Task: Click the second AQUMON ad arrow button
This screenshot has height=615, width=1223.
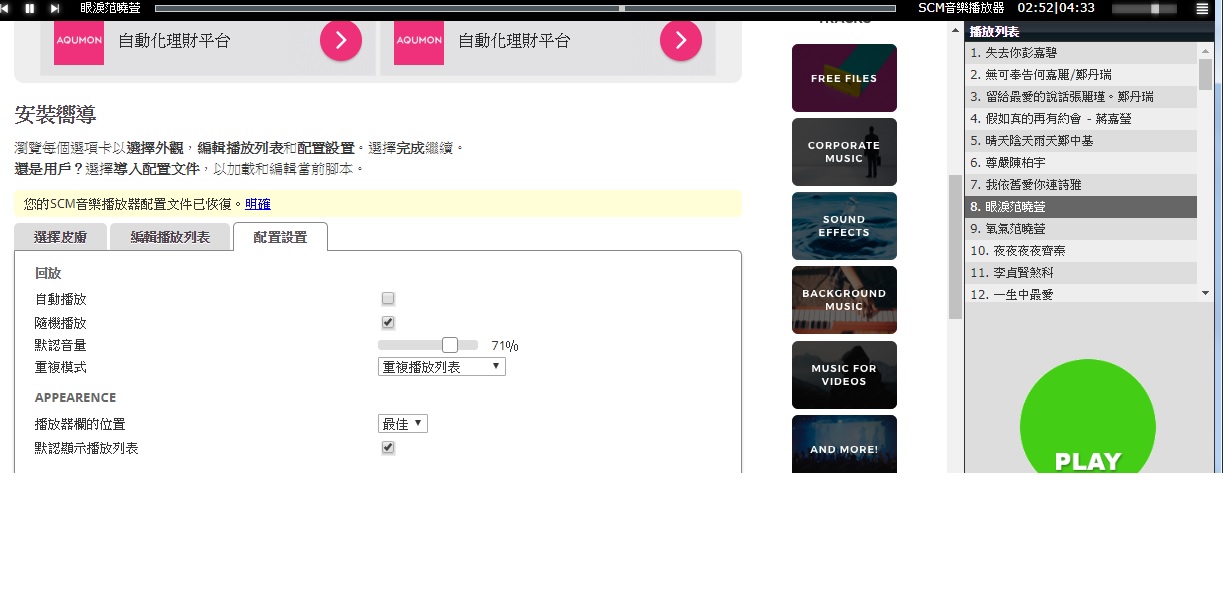Action: coord(681,40)
